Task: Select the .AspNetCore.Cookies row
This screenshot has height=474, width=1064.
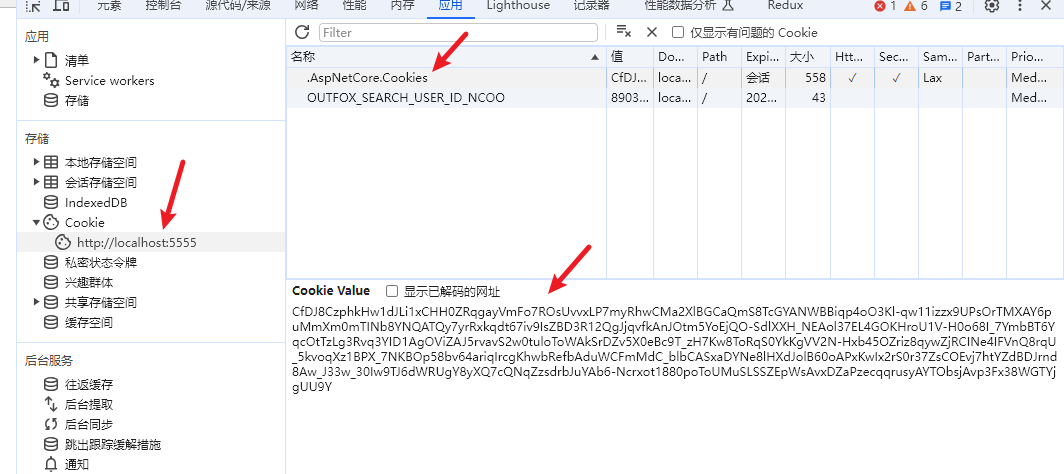Action: click(x=367, y=77)
